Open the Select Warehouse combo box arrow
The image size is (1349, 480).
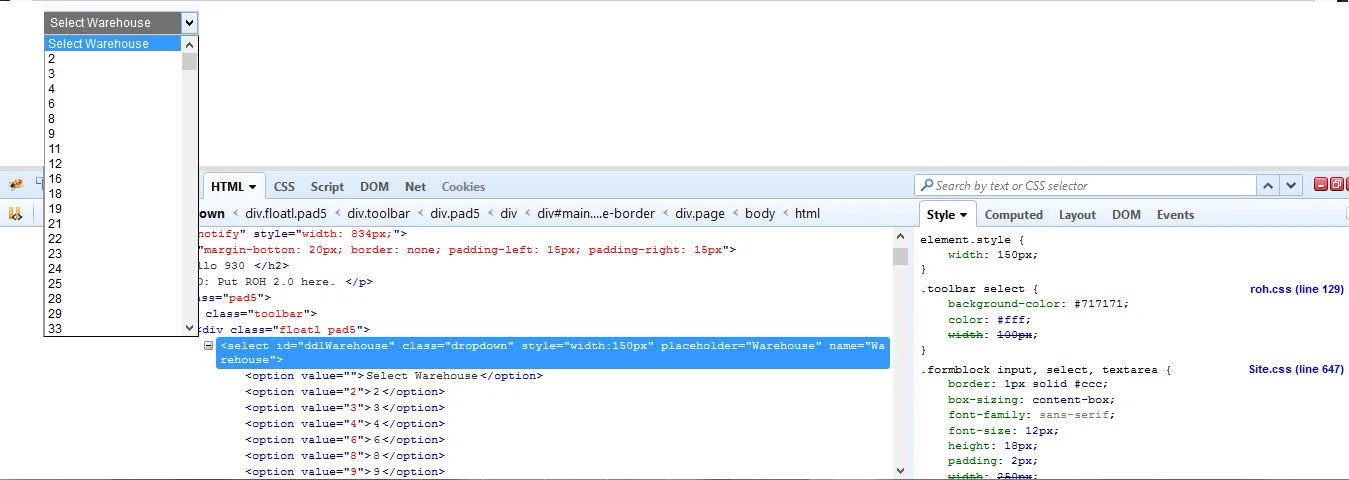pyautogui.click(x=190, y=23)
